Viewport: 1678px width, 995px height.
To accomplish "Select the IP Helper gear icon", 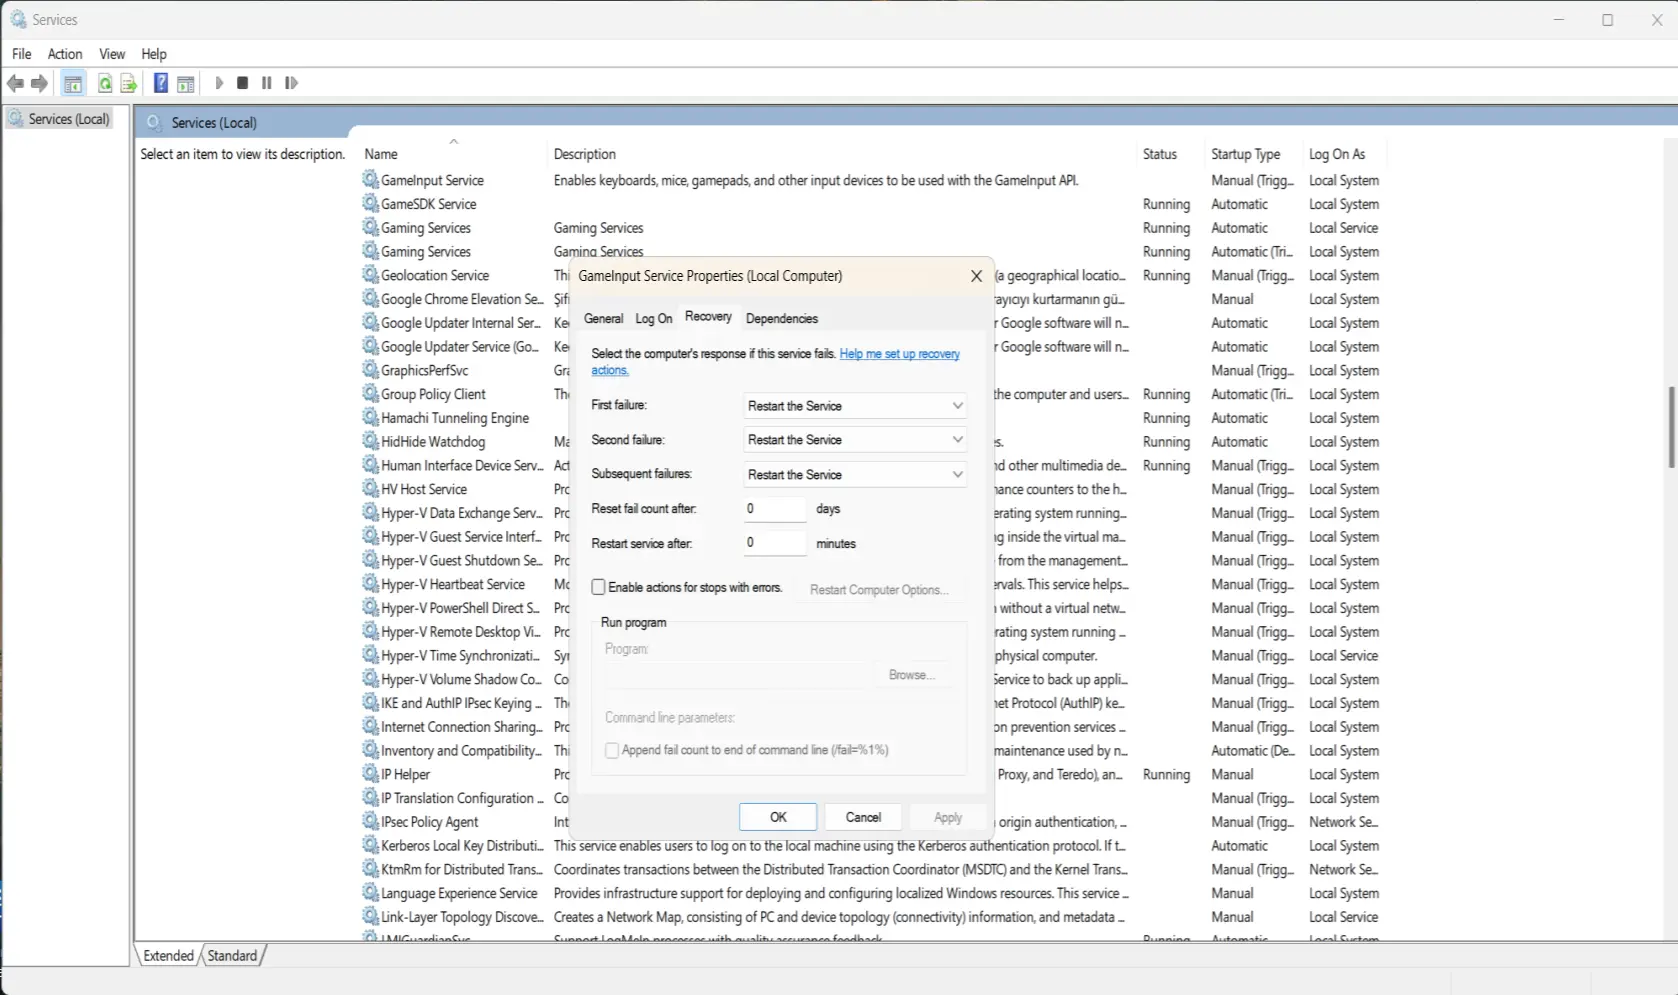I will click(x=370, y=774).
